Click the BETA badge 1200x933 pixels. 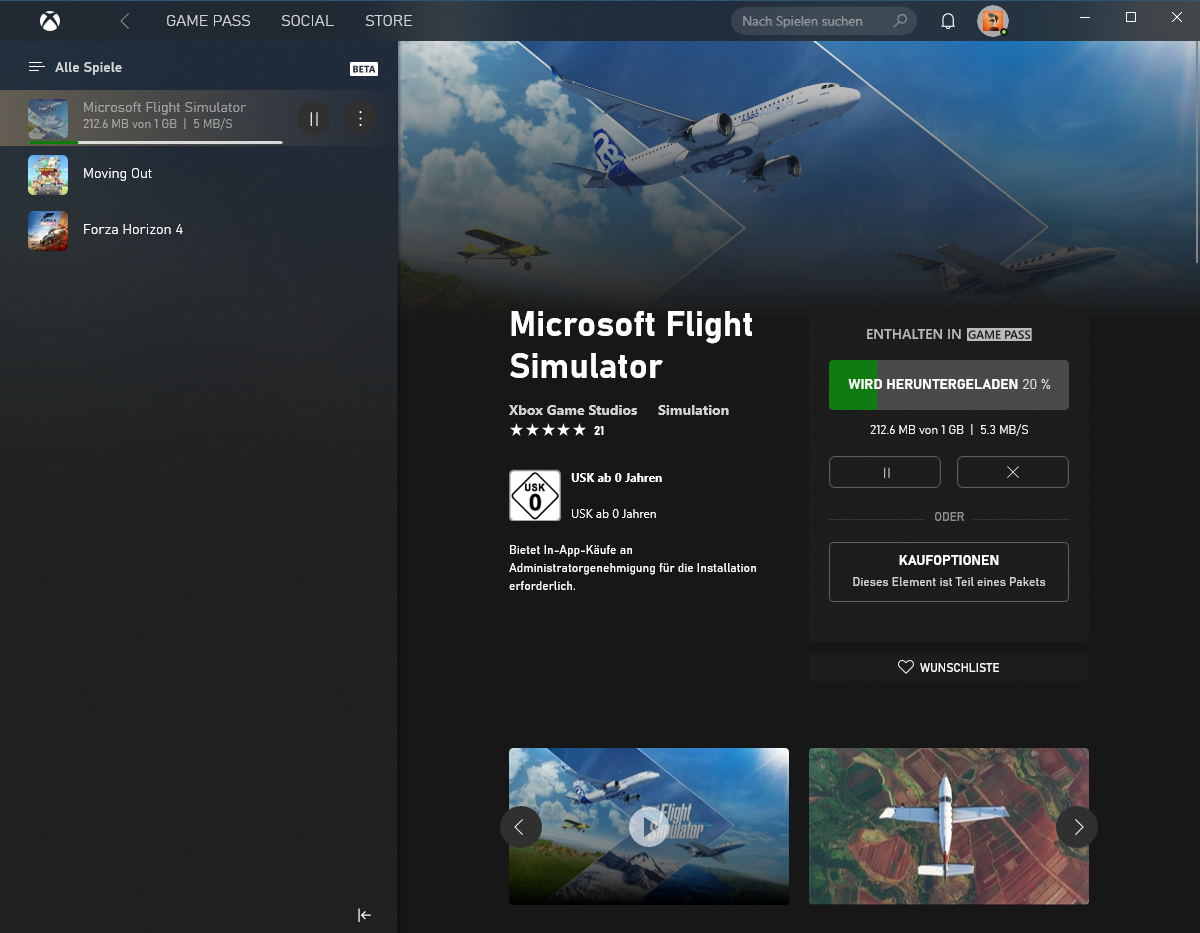[364, 69]
